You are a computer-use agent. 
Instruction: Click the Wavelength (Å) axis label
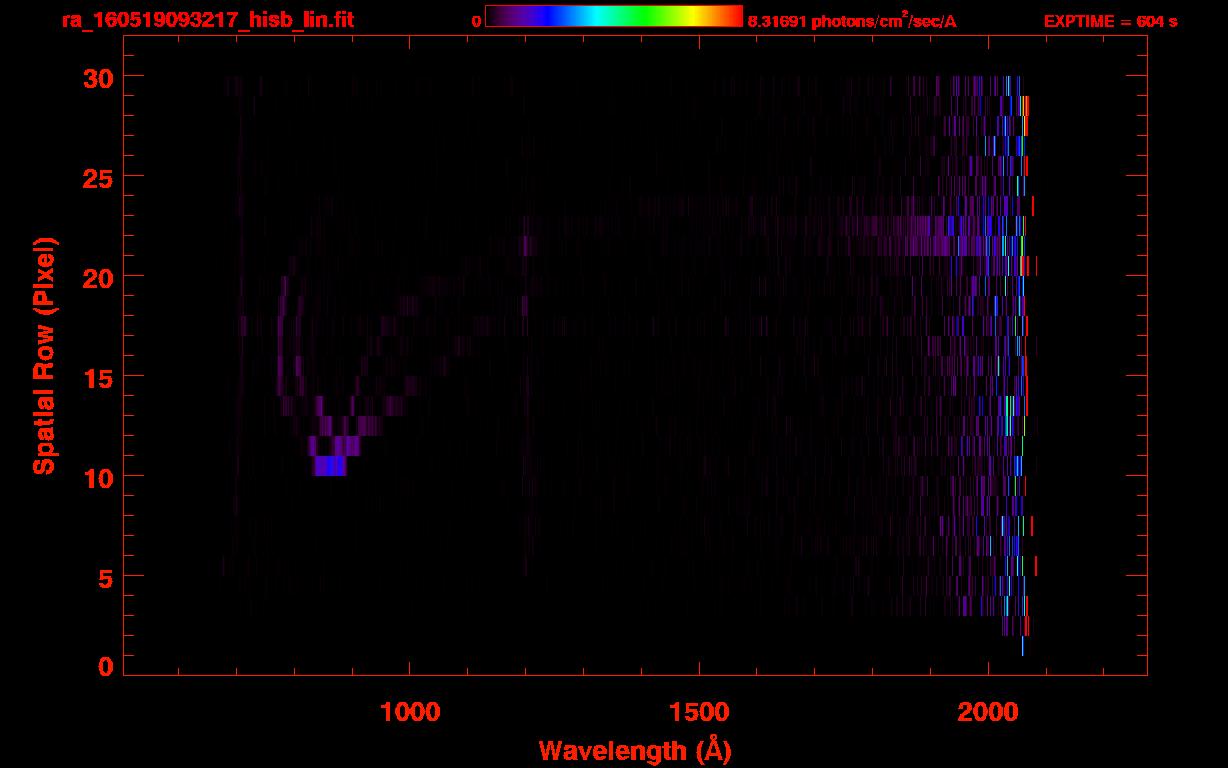pos(635,750)
